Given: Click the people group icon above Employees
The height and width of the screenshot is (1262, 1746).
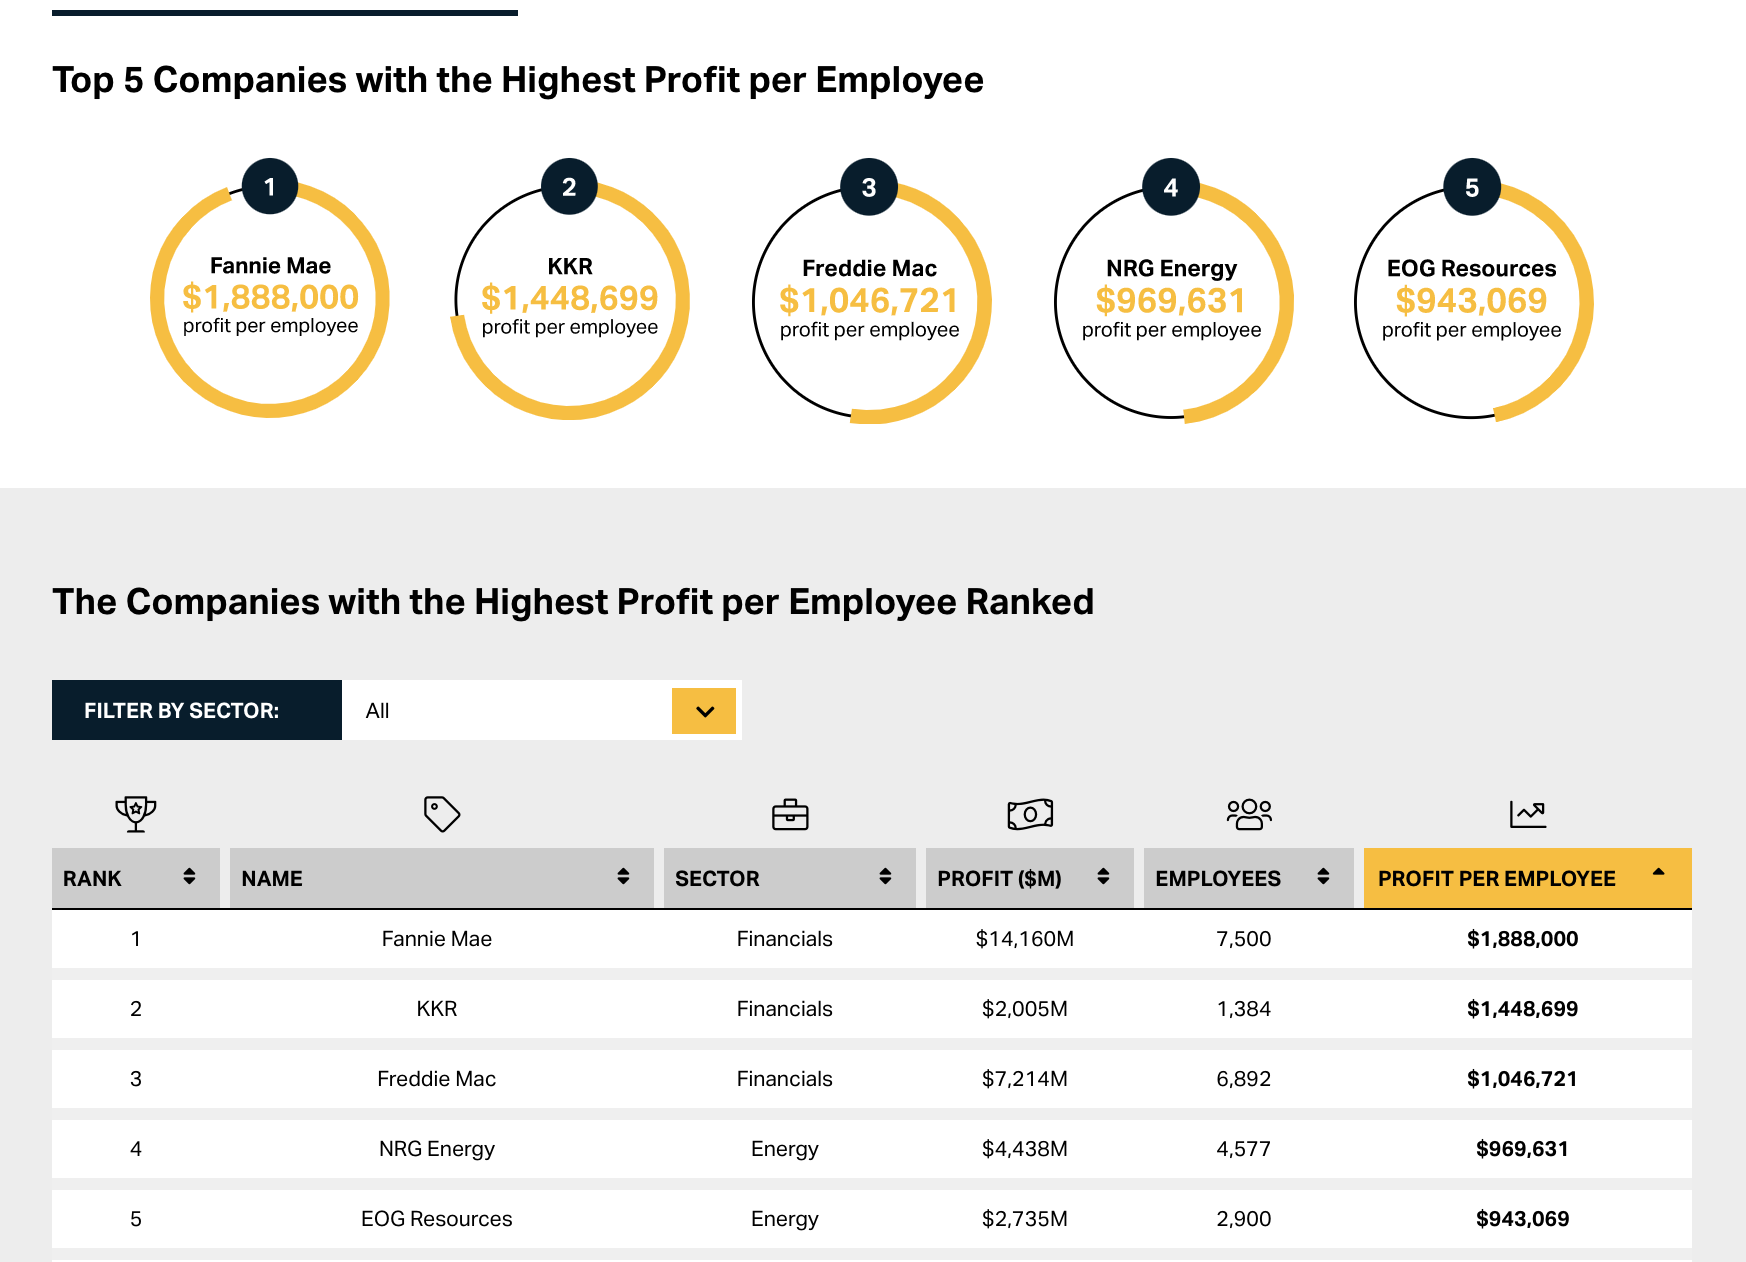Looking at the screenshot, I should tap(1249, 814).
